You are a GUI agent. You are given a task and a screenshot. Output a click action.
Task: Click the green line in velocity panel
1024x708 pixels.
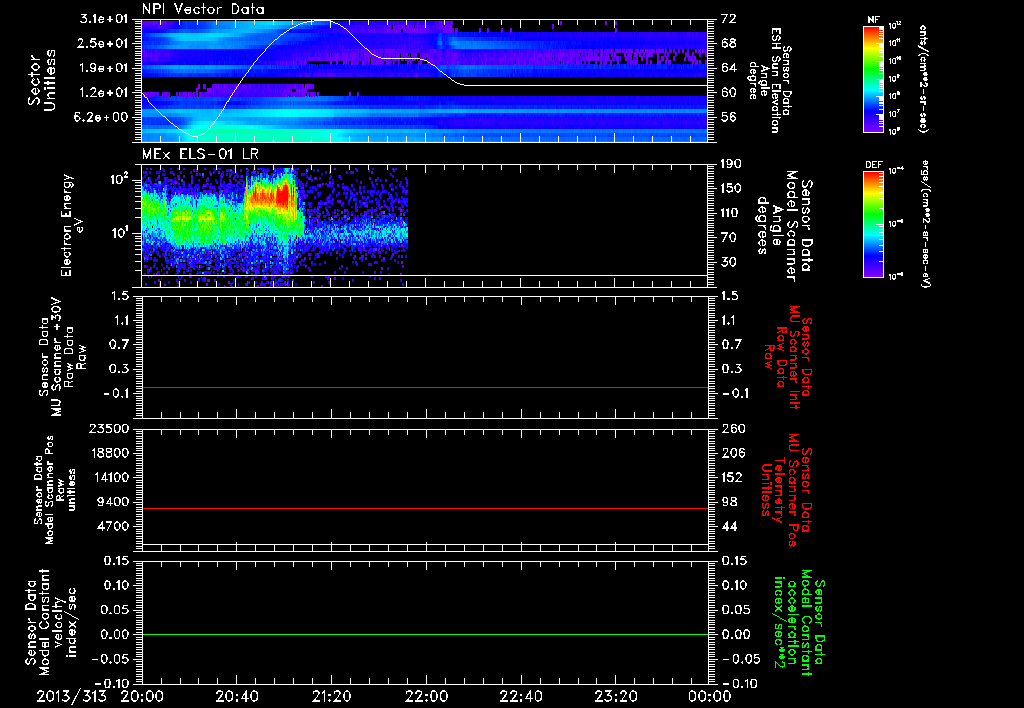coord(425,634)
